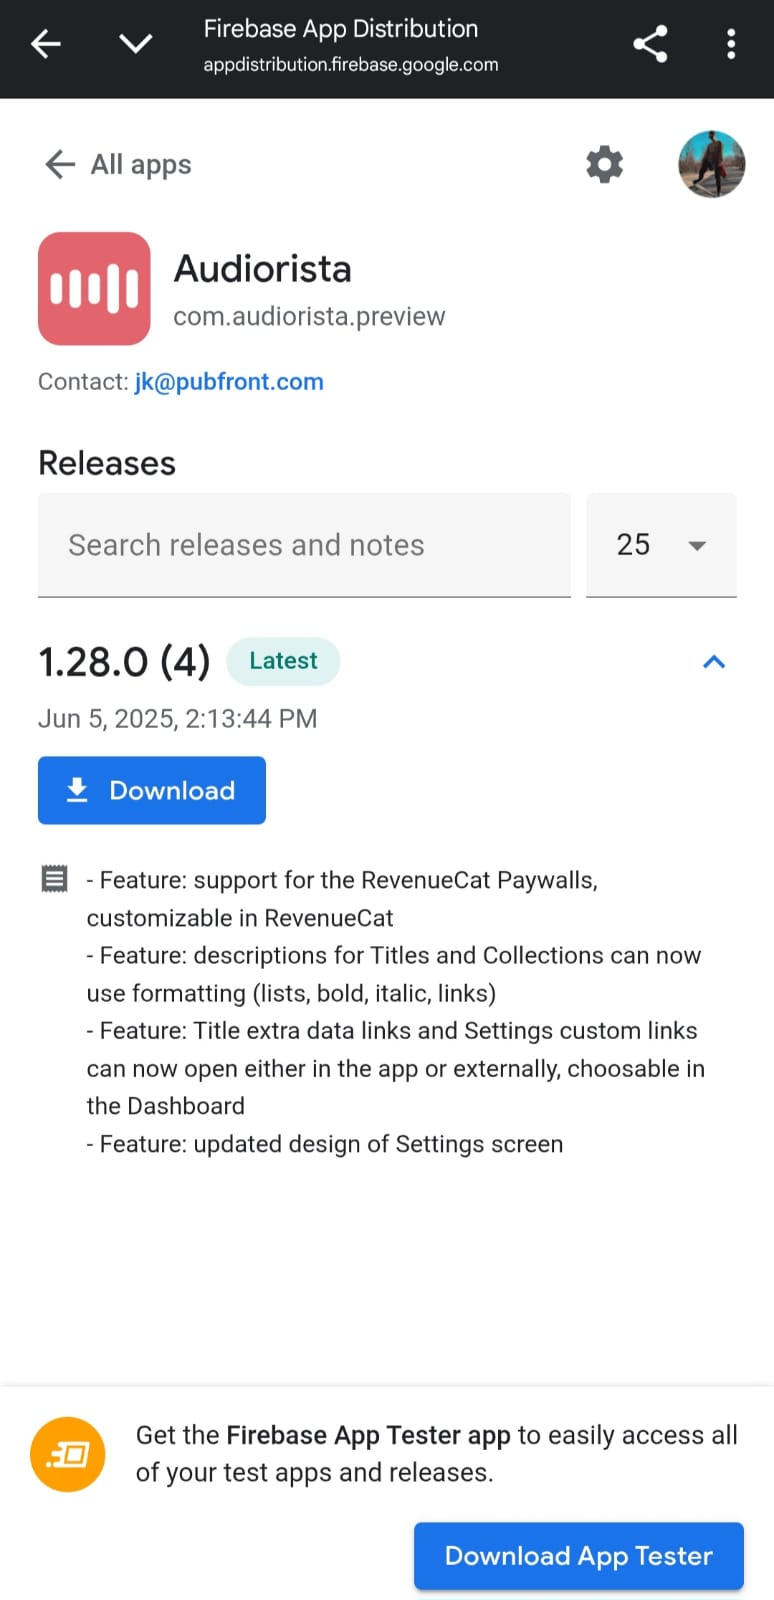Image resolution: width=774 pixels, height=1600 pixels.
Task: Click the 1.28.0 (4) release title
Action: (x=124, y=661)
